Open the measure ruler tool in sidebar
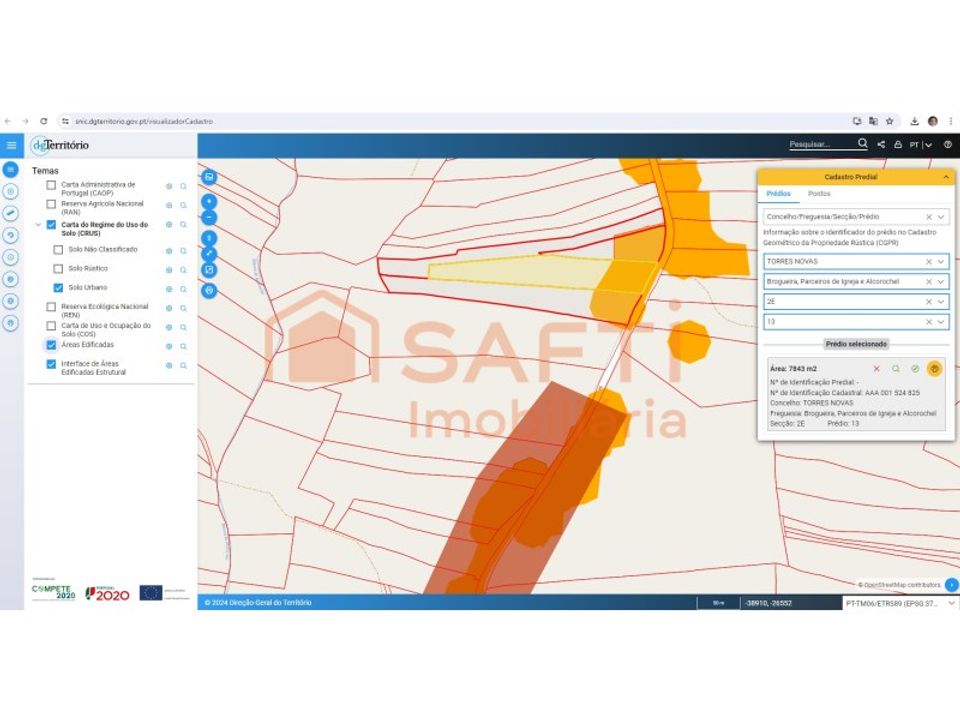Viewport: 960px width, 720px height. tap(10, 214)
